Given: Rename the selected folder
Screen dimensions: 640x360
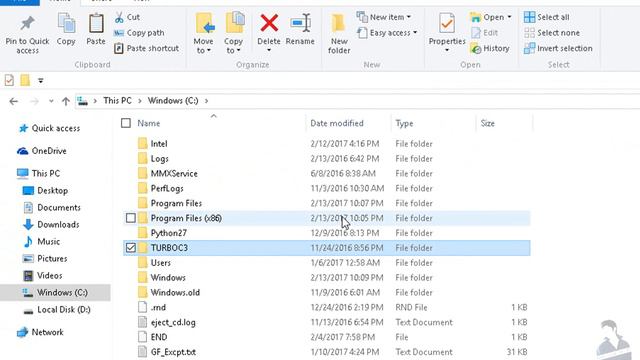Looking at the screenshot, I should pyautogui.click(x=300, y=29).
